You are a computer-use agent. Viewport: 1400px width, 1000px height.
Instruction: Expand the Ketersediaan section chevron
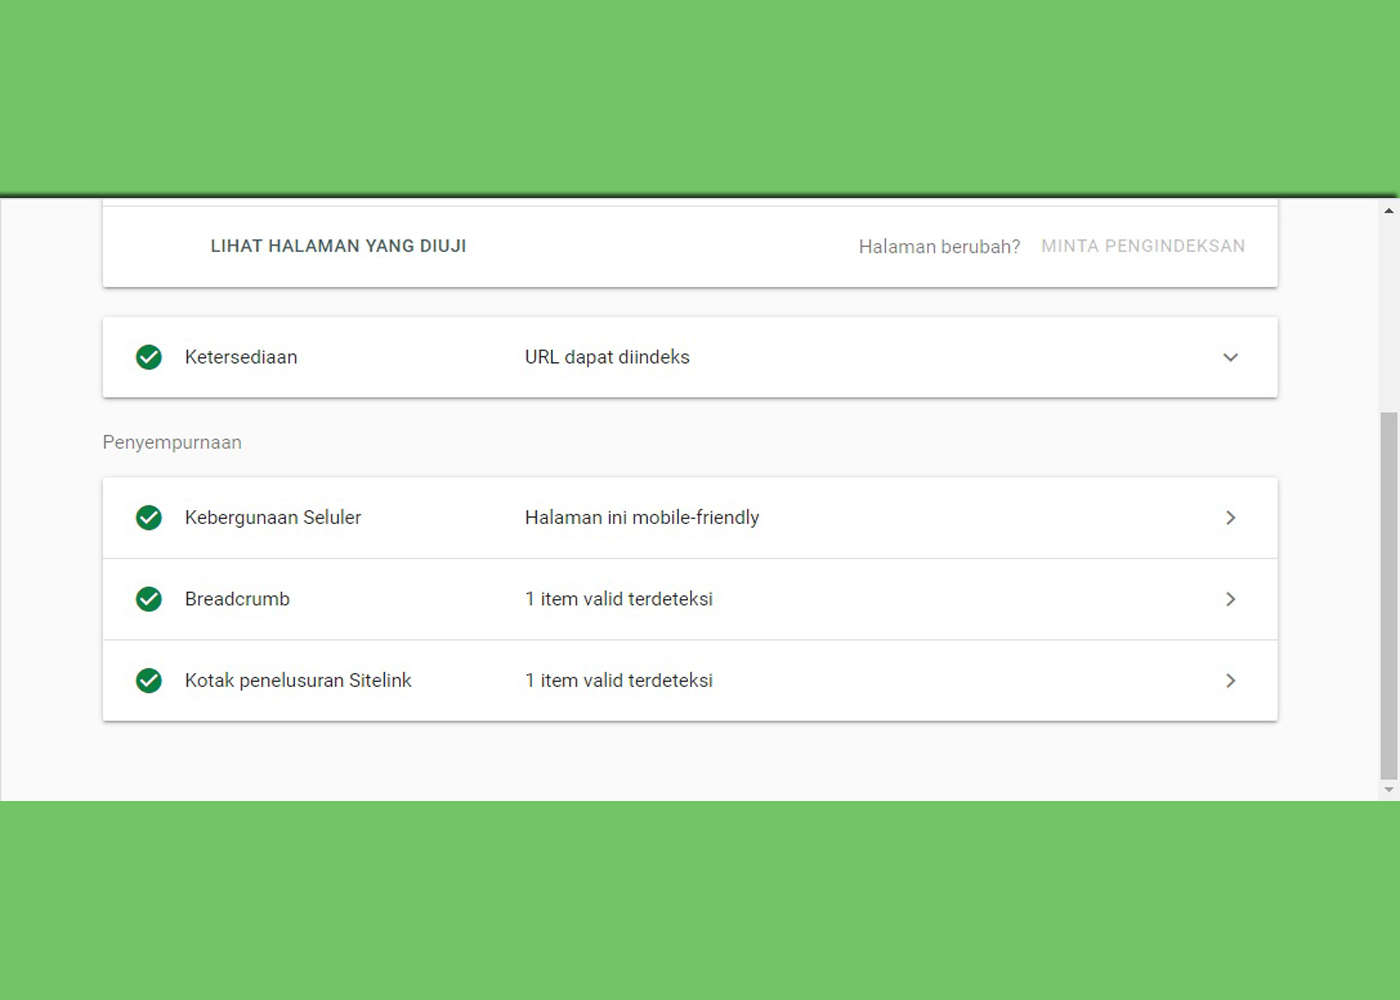[1231, 357]
